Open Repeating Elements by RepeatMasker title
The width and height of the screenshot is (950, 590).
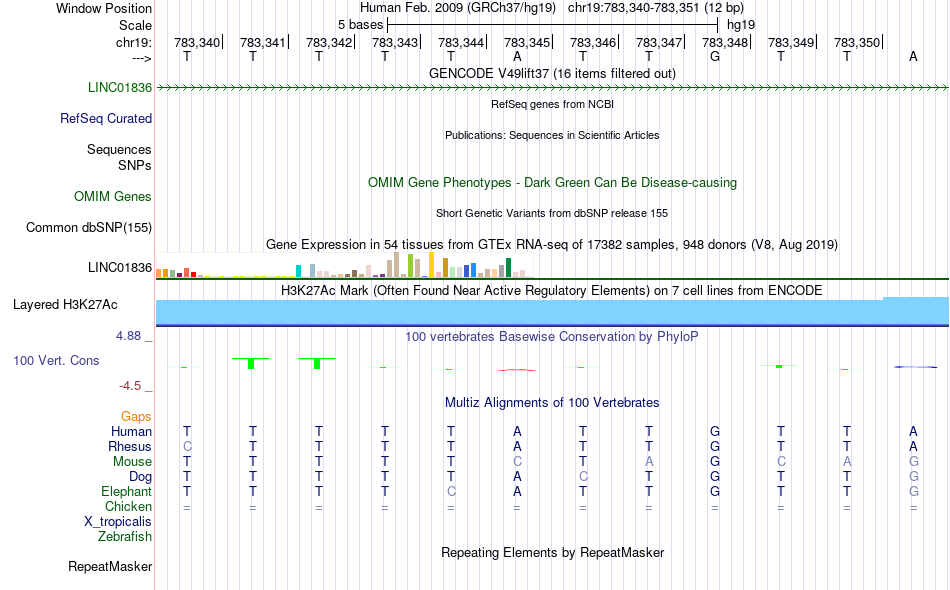coord(552,553)
